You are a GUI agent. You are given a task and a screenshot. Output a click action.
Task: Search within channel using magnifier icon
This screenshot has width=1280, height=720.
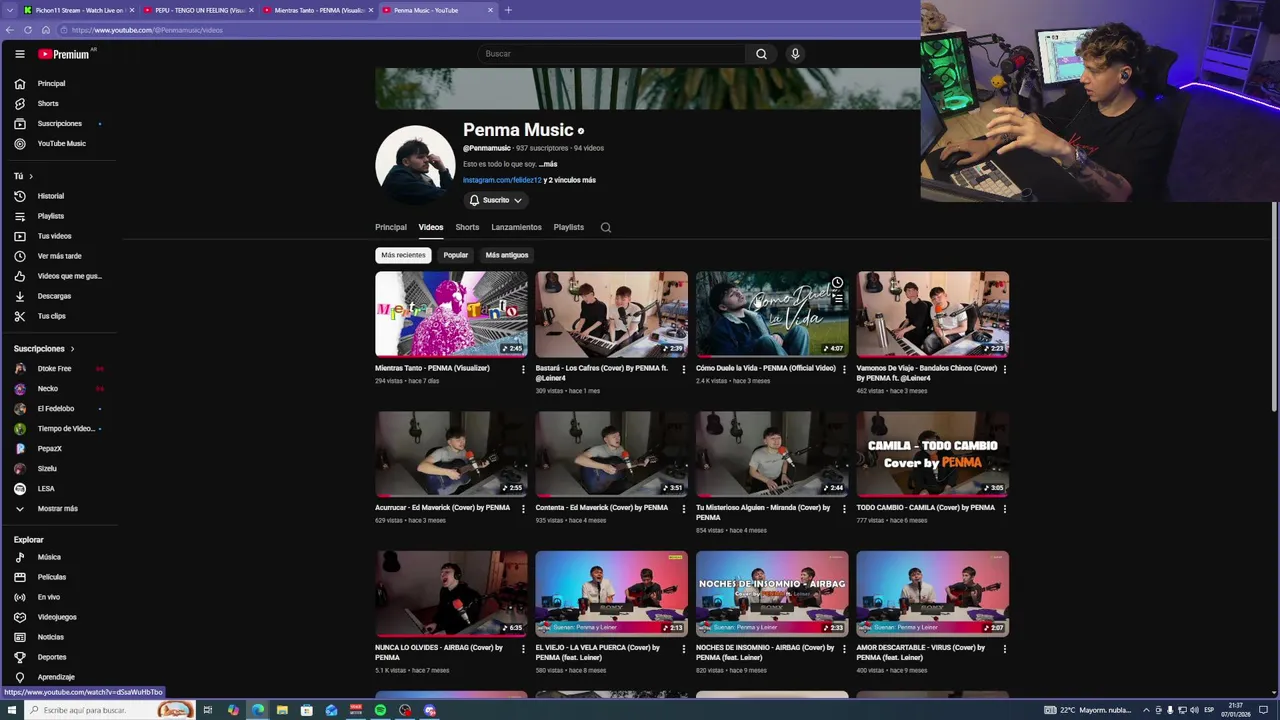[605, 227]
